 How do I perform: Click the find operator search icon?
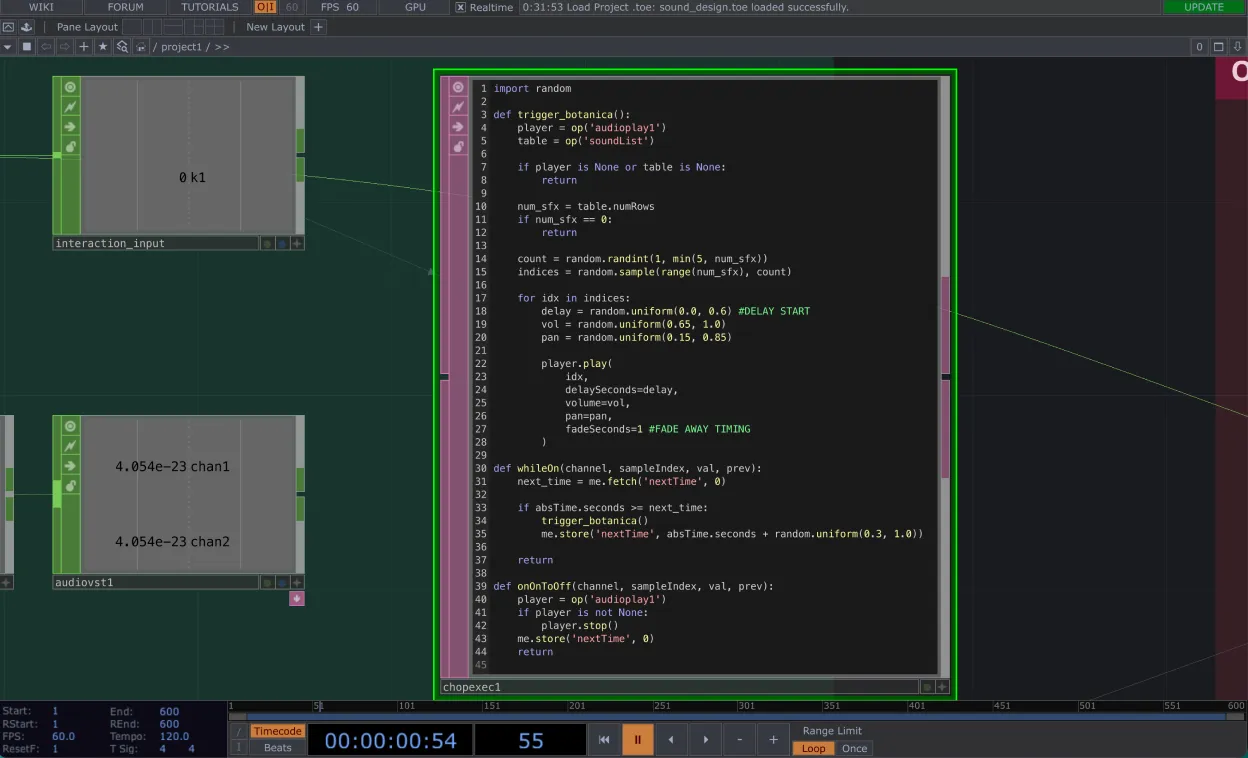click(122, 47)
